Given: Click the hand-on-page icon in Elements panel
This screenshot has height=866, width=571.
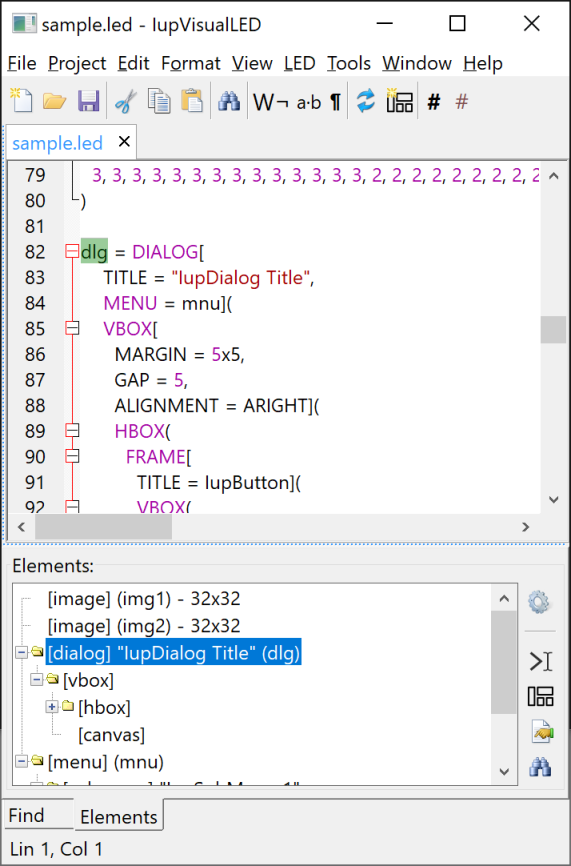Looking at the screenshot, I should click(x=542, y=731).
